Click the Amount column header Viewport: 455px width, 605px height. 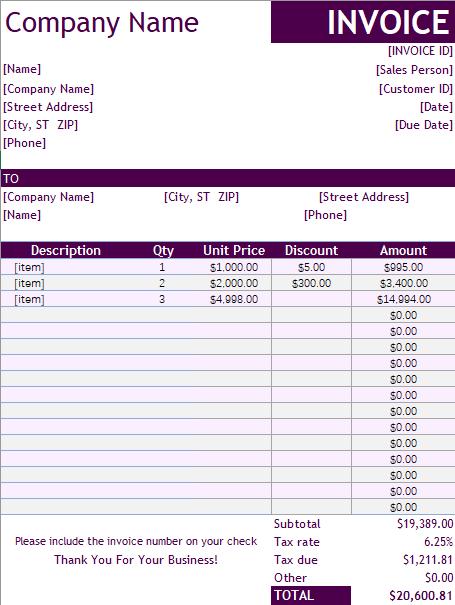pos(403,250)
